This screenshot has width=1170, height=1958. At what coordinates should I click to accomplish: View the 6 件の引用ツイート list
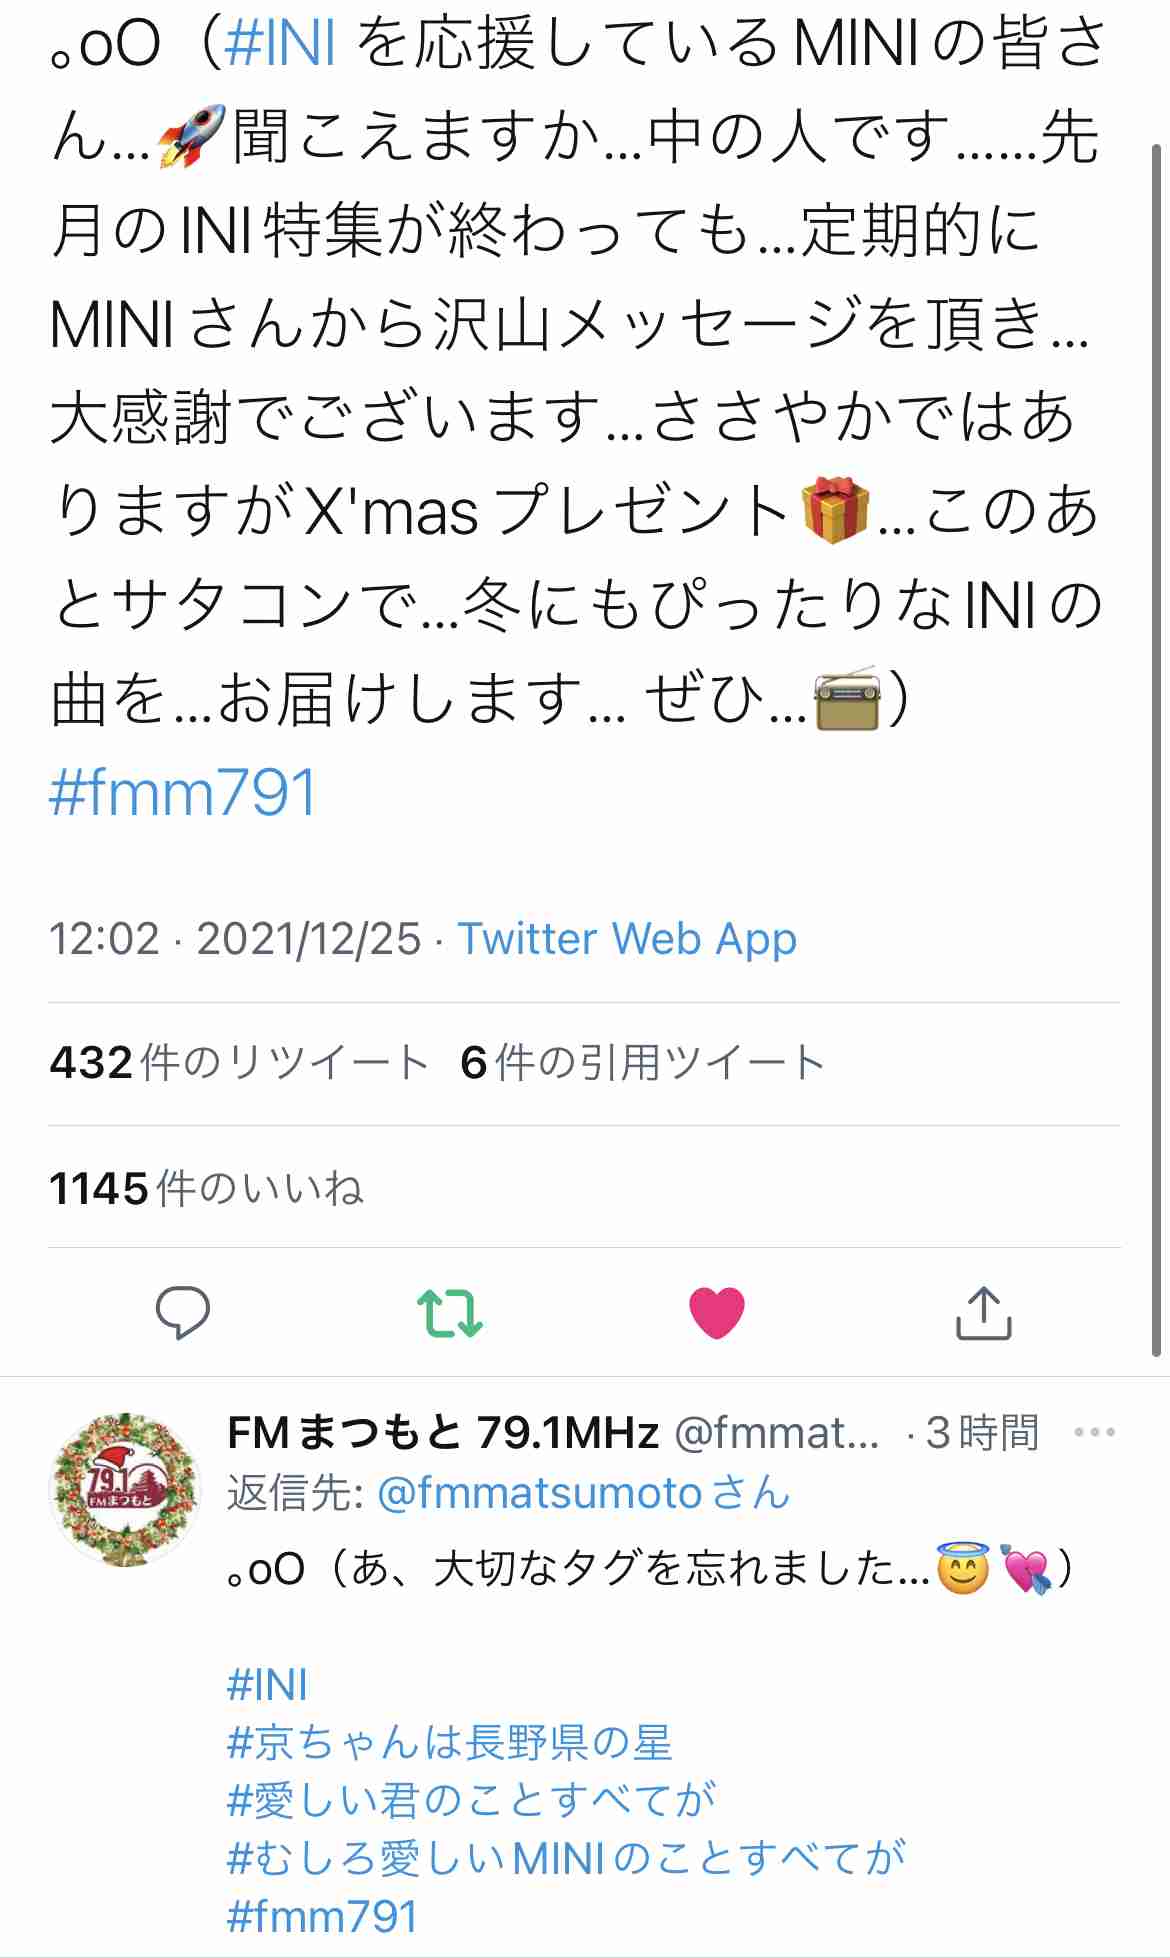(643, 1063)
